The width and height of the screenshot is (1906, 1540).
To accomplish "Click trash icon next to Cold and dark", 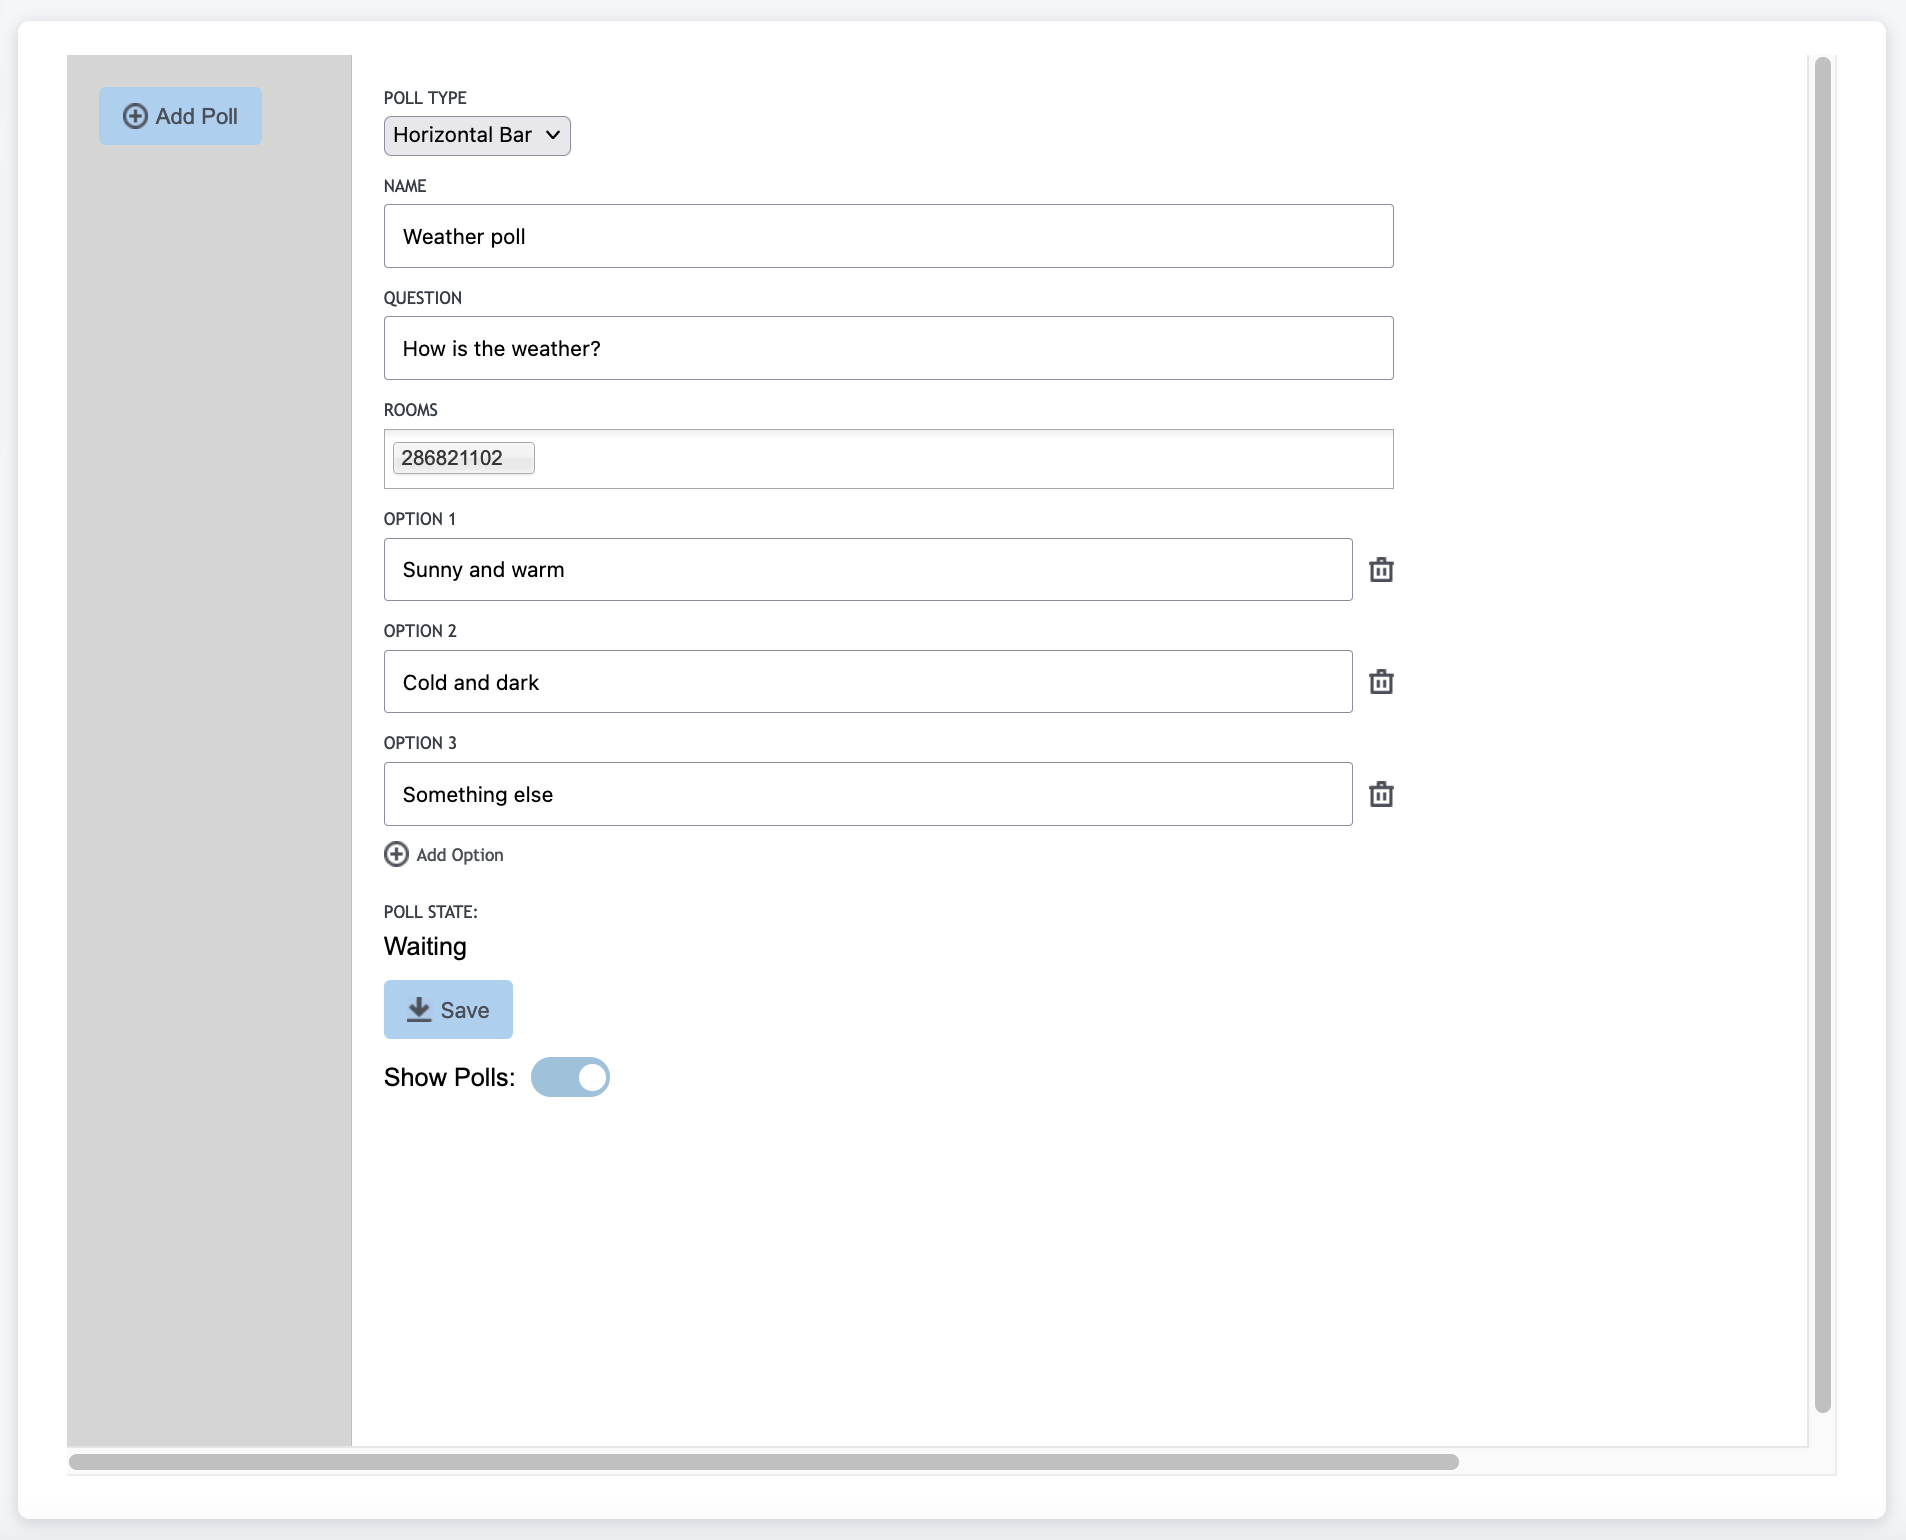I will 1381,682.
